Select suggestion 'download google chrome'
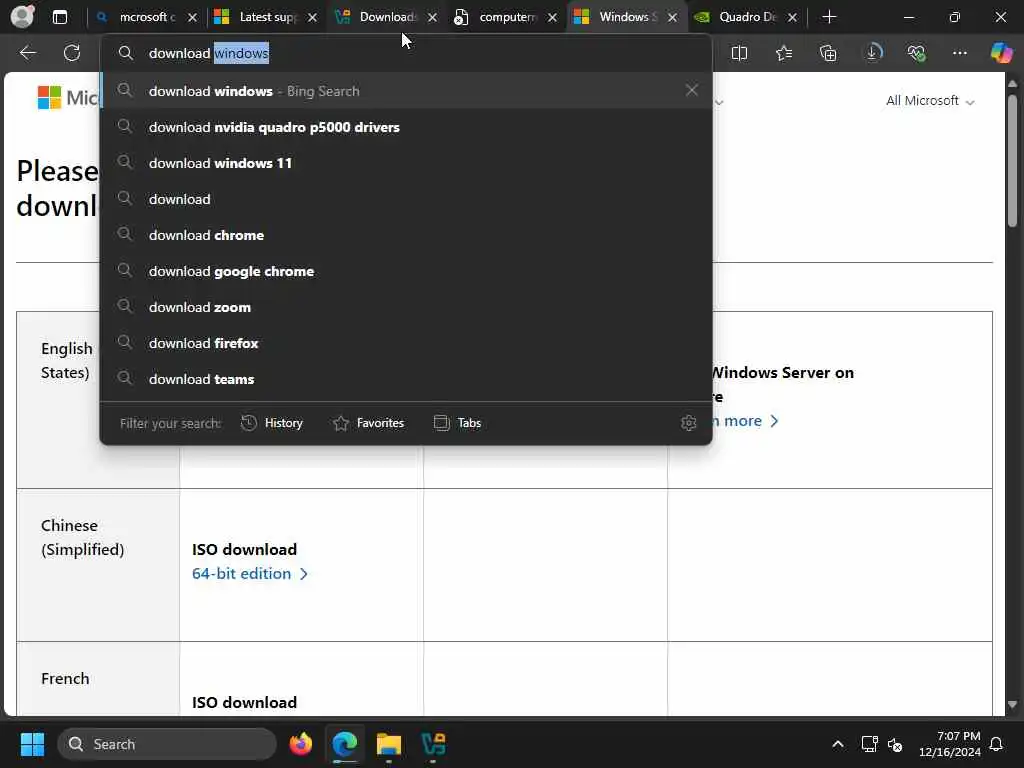The width and height of the screenshot is (1024, 768). coord(406,270)
